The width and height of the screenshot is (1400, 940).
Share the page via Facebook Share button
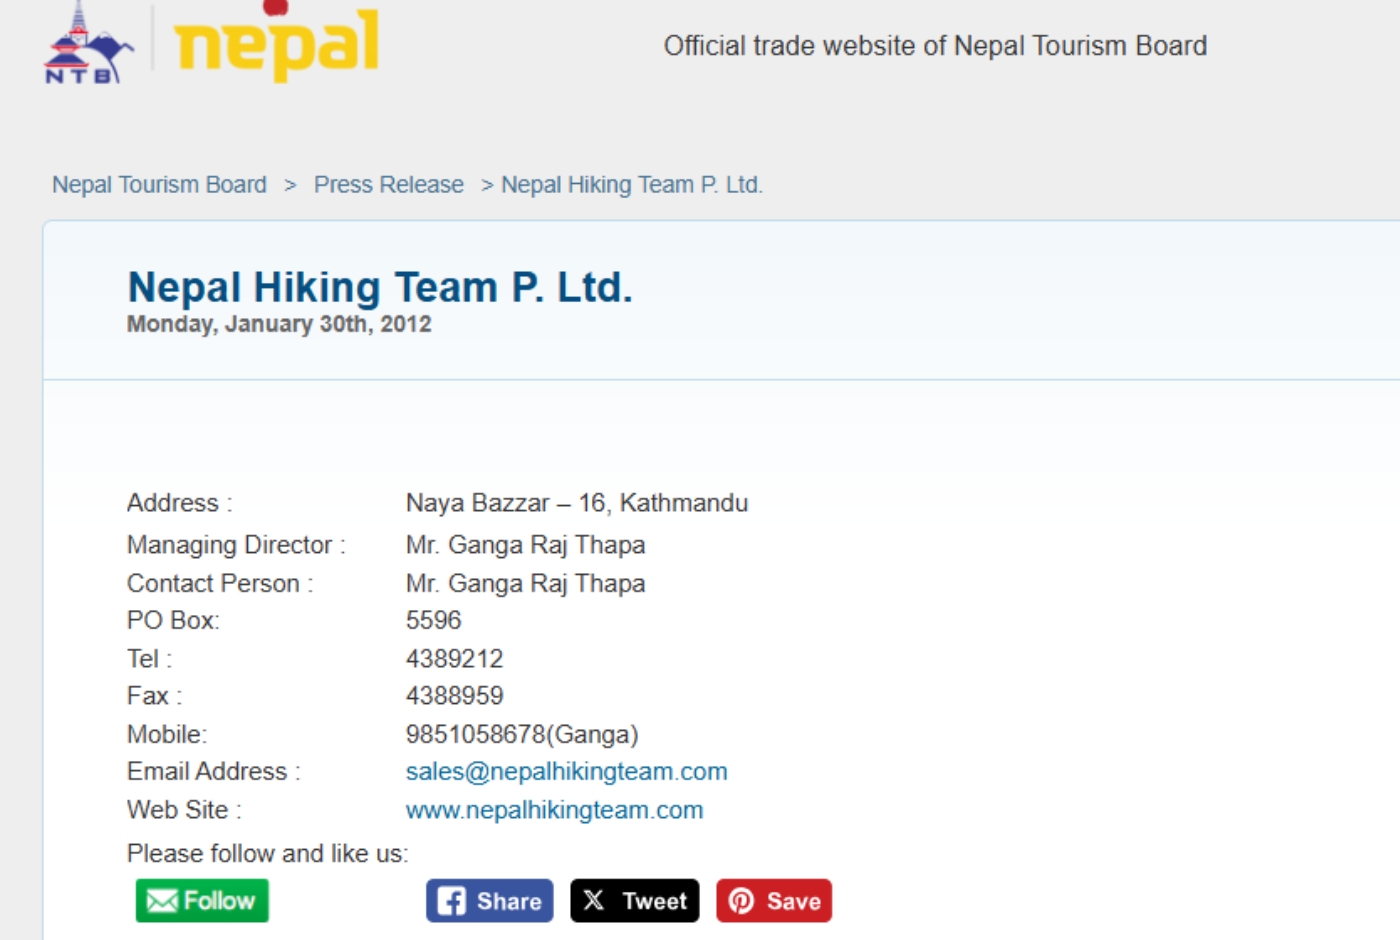pos(489,901)
